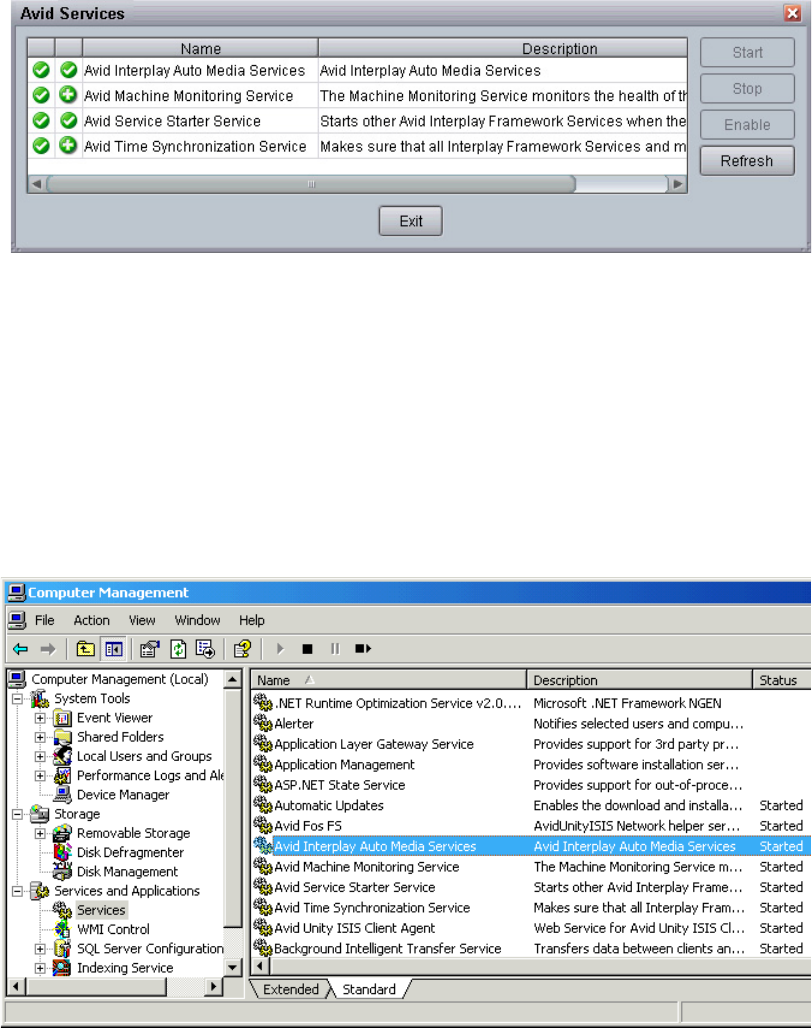
Task: Click Refresh button in Avid Services
Action: point(747,161)
